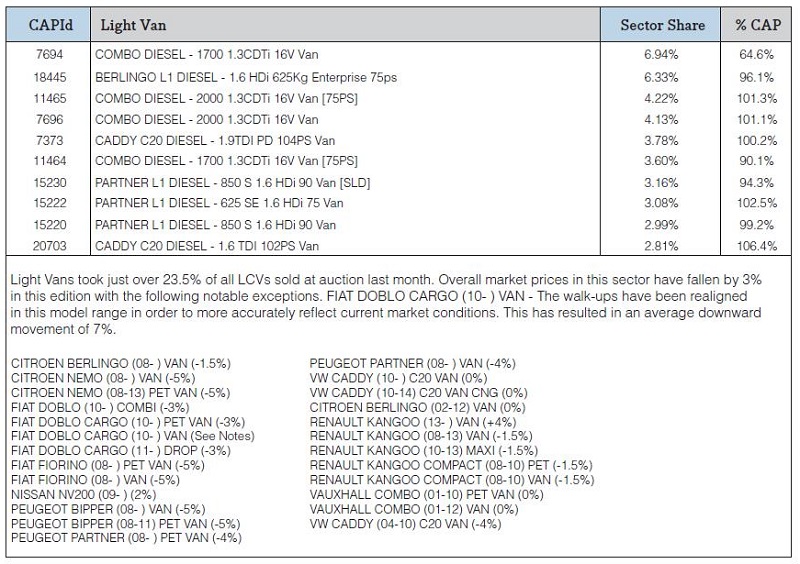
Task: Click VAUXHALL COMBO (01-12) VAN (0%) entry
Action: [x=414, y=509]
